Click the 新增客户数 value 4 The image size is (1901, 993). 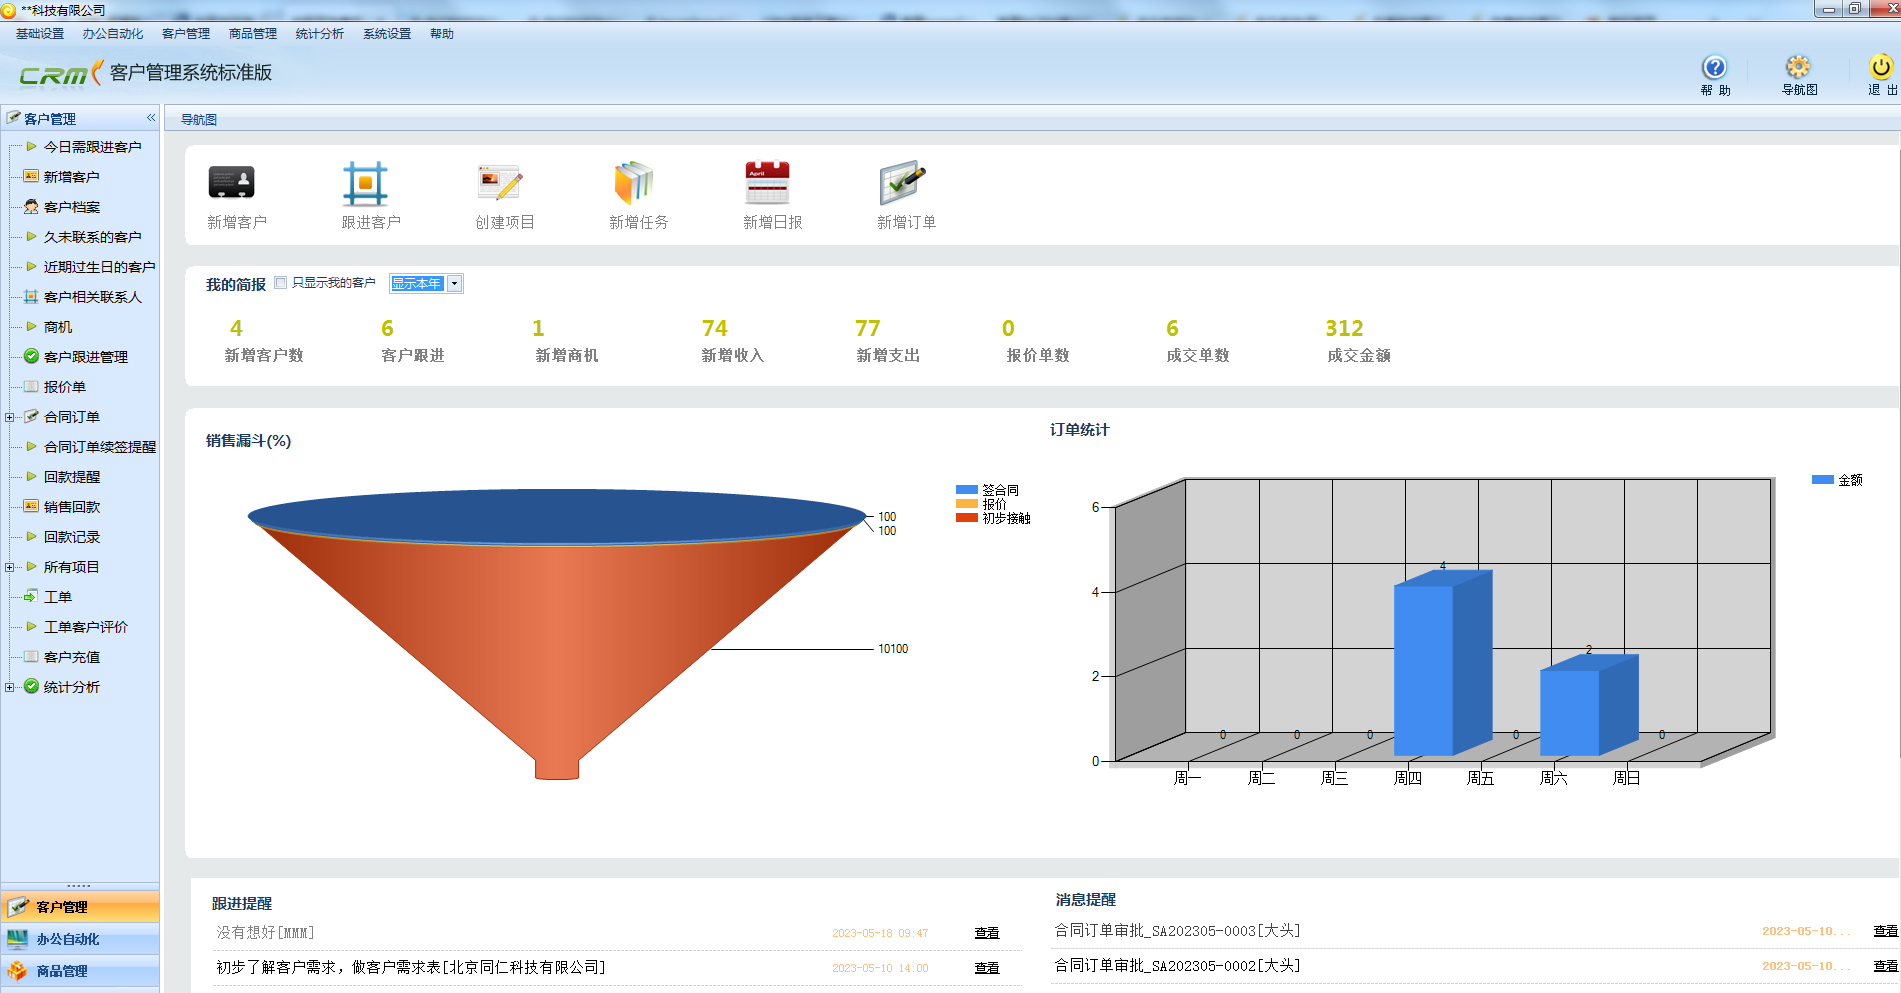click(236, 328)
